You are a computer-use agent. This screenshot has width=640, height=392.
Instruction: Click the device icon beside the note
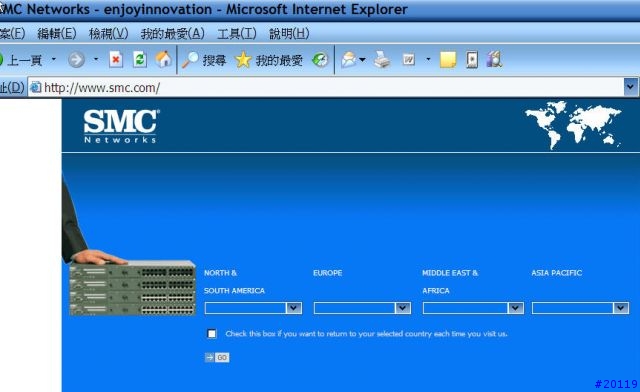click(472, 60)
